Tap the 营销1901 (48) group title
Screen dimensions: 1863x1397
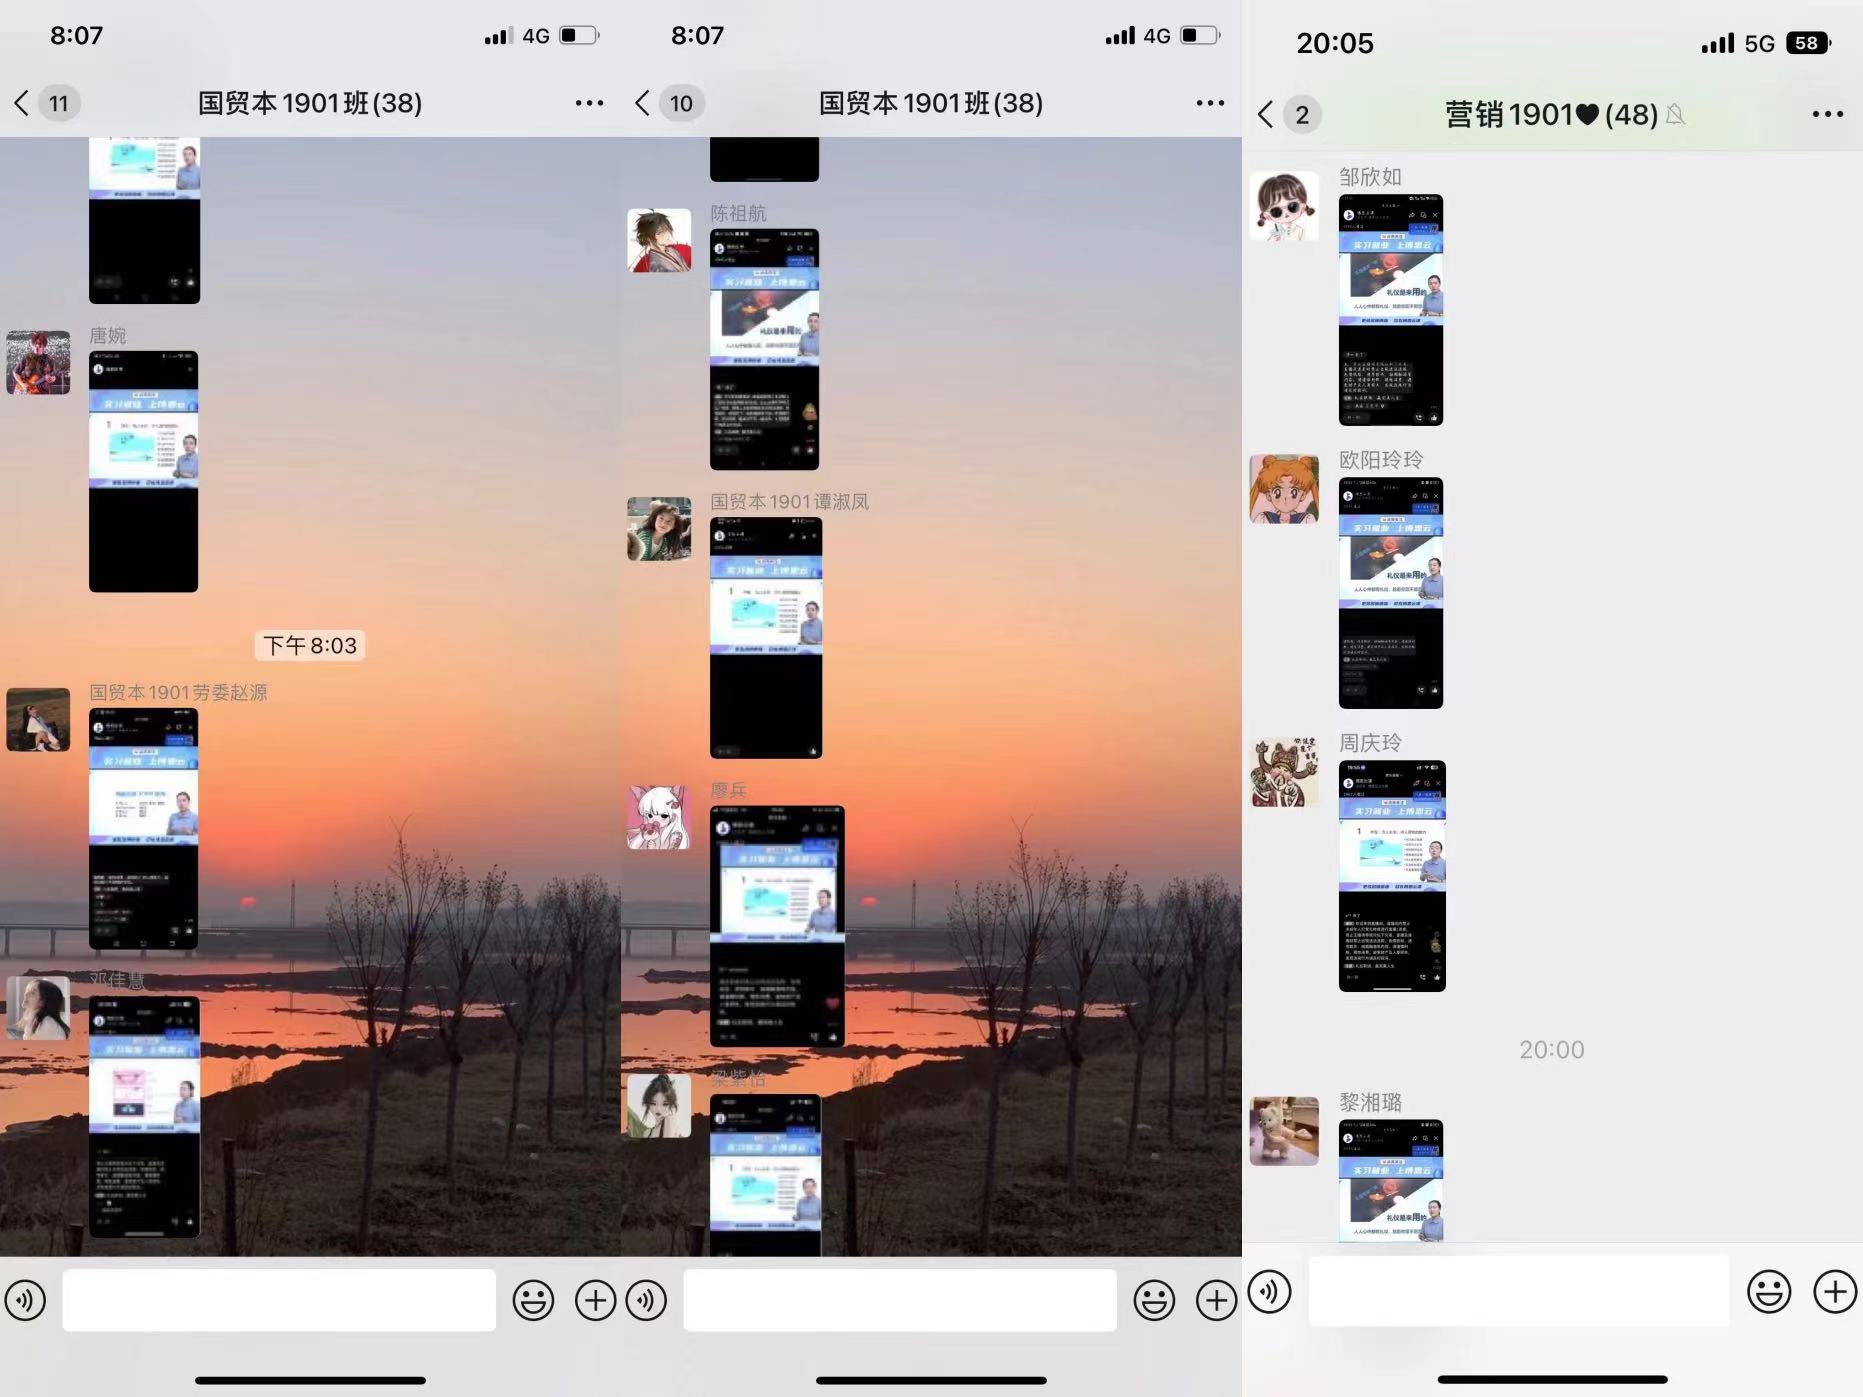point(1551,115)
